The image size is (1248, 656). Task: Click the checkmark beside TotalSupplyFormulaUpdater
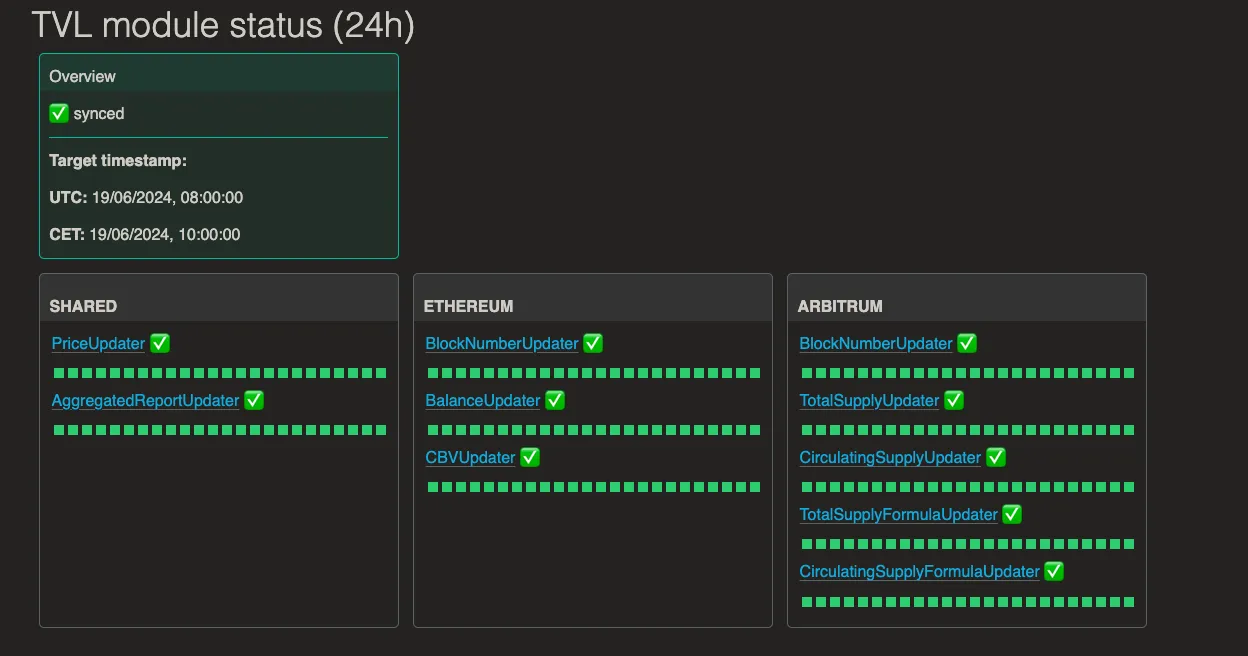pyautogui.click(x=1012, y=514)
